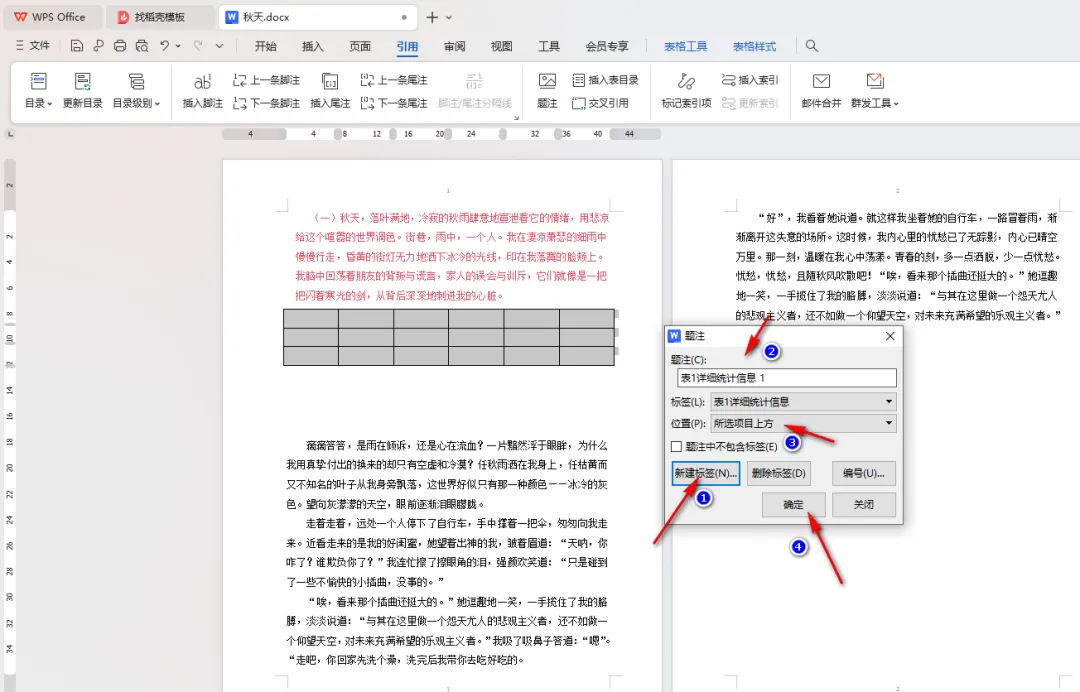This screenshot has width=1080, height=692.
Task: Switch to the 视图 ribbon tab
Action: click(x=501, y=46)
